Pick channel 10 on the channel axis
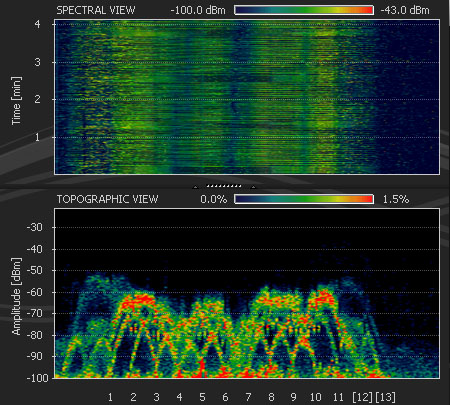The image size is (450, 405). coord(316,397)
